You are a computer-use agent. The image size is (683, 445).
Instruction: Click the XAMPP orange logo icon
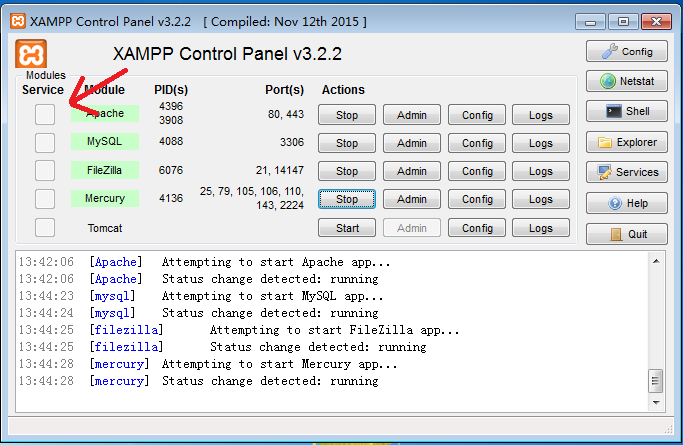coord(31,54)
